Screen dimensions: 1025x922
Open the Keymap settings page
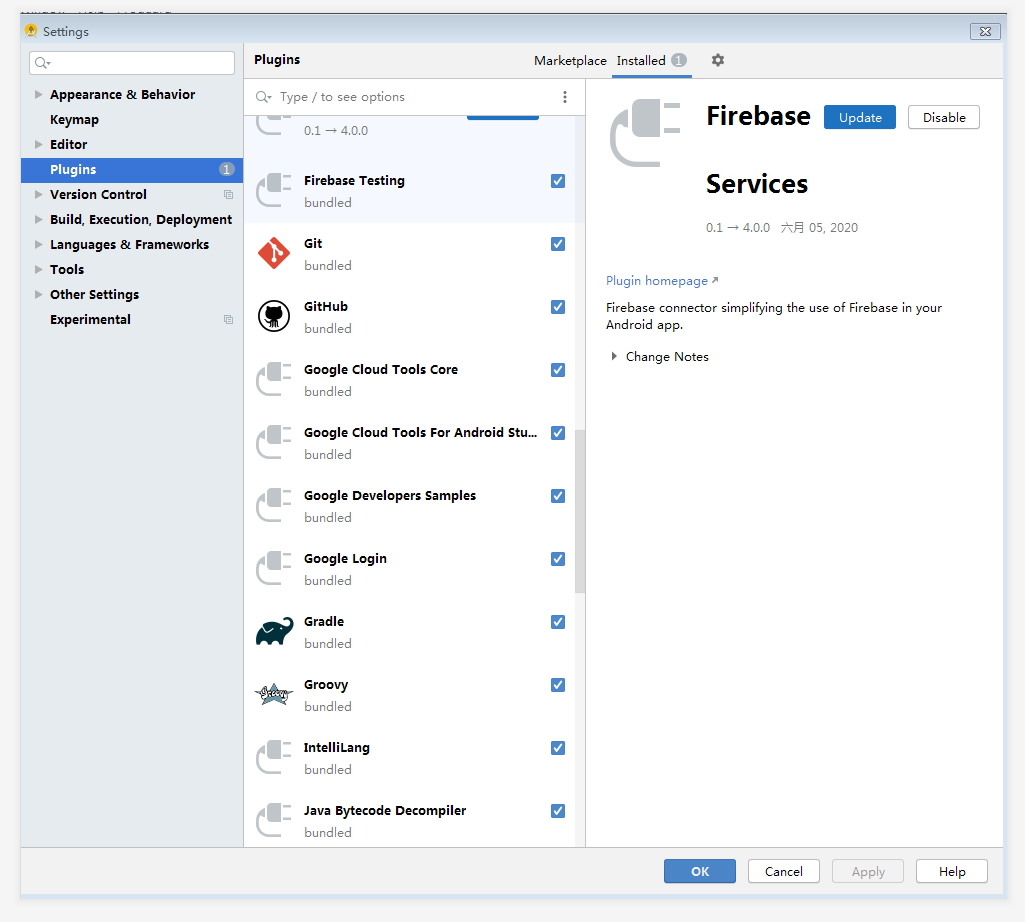pos(75,120)
